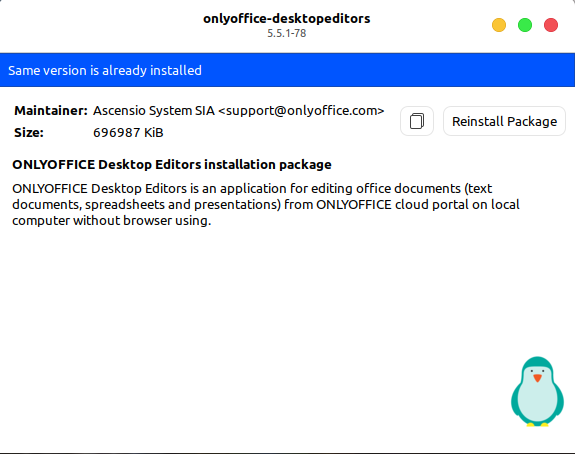Viewport: 575px width, 454px height.
Task: Click the 'Ascensio System SIA' maintainer name
Action: (x=154, y=110)
